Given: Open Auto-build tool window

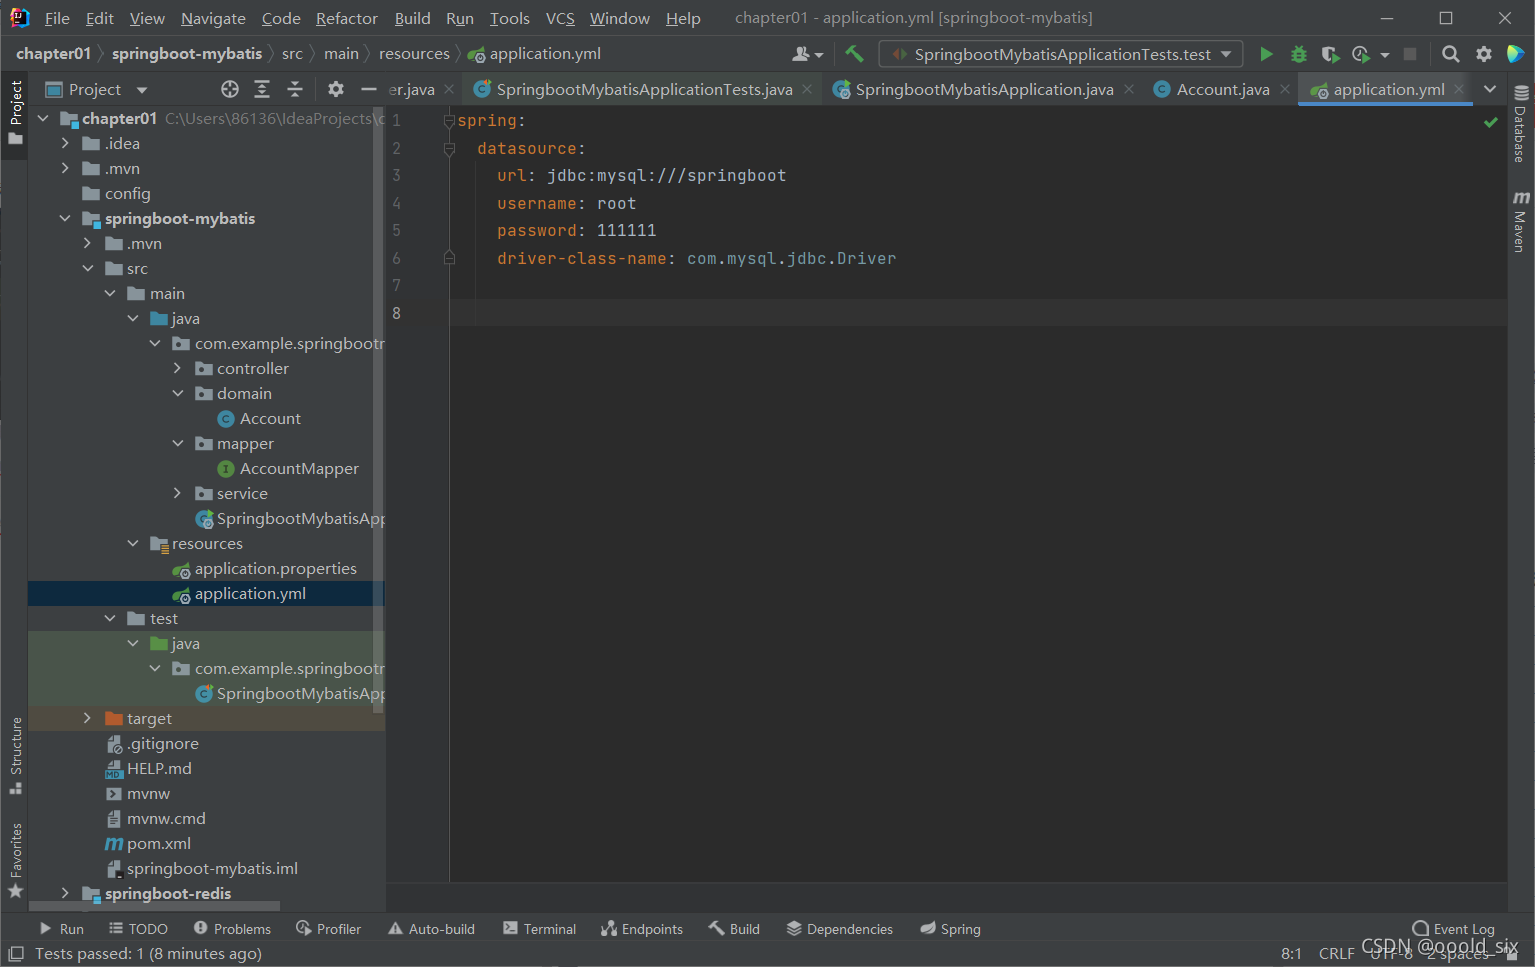Looking at the screenshot, I should 431,929.
